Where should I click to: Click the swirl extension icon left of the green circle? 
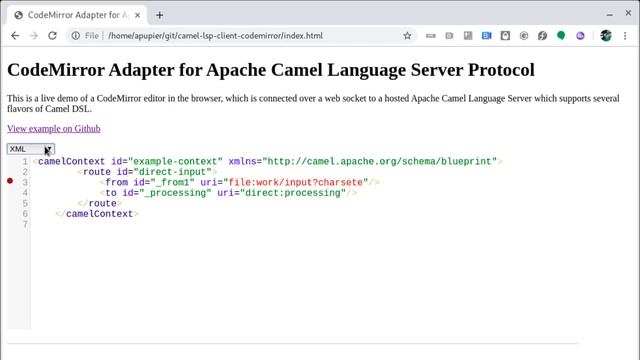pyautogui.click(x=542, y=36)
